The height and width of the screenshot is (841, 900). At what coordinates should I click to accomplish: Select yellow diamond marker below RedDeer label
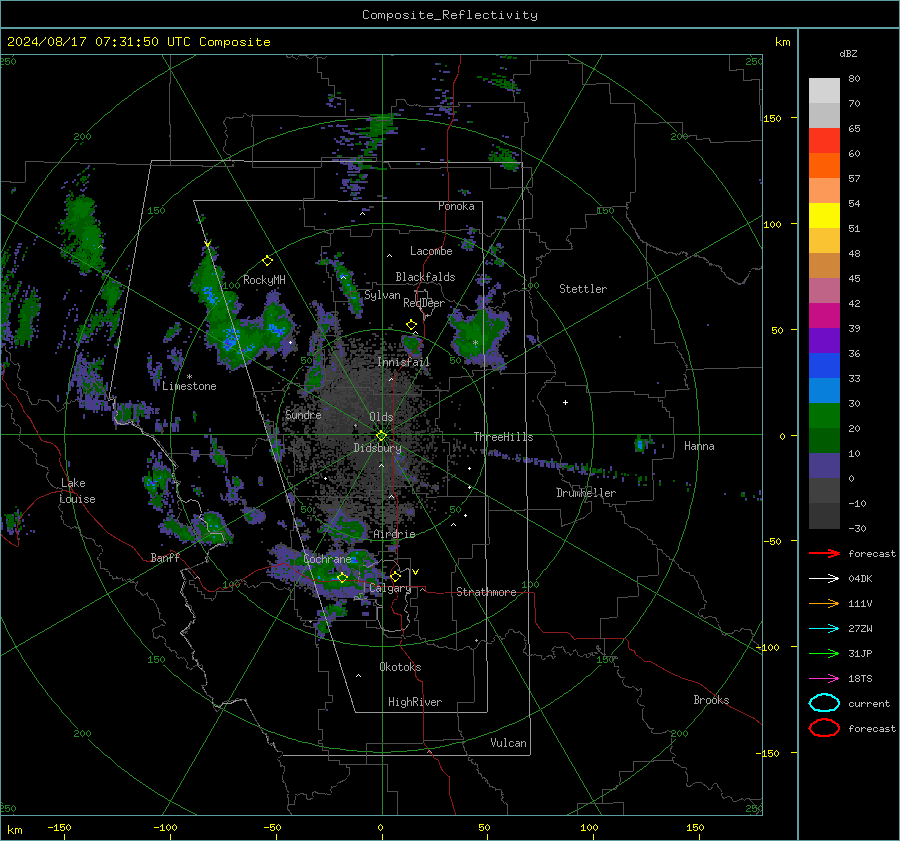(x=411, y=325)
